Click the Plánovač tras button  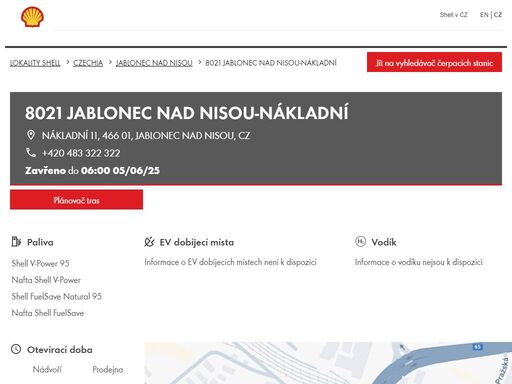coord(76,200)
